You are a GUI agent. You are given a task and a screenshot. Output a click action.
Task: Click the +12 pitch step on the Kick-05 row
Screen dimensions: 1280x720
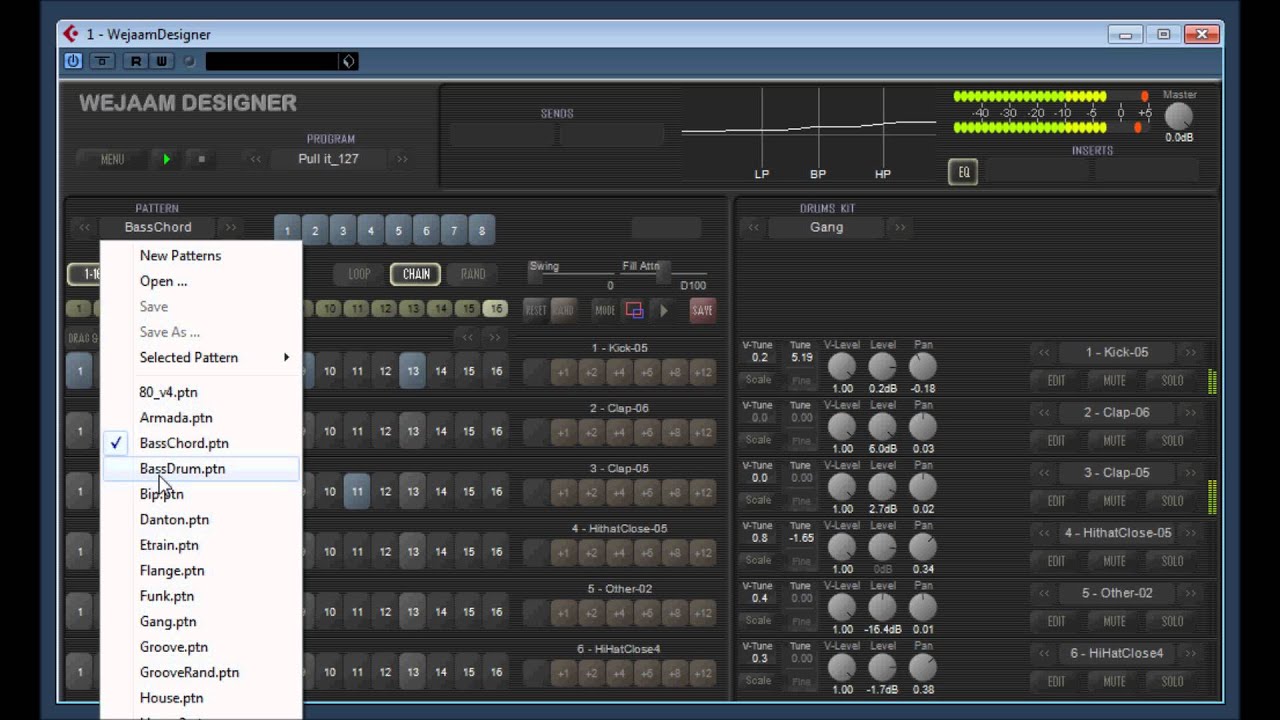click(x=703, y=372)
